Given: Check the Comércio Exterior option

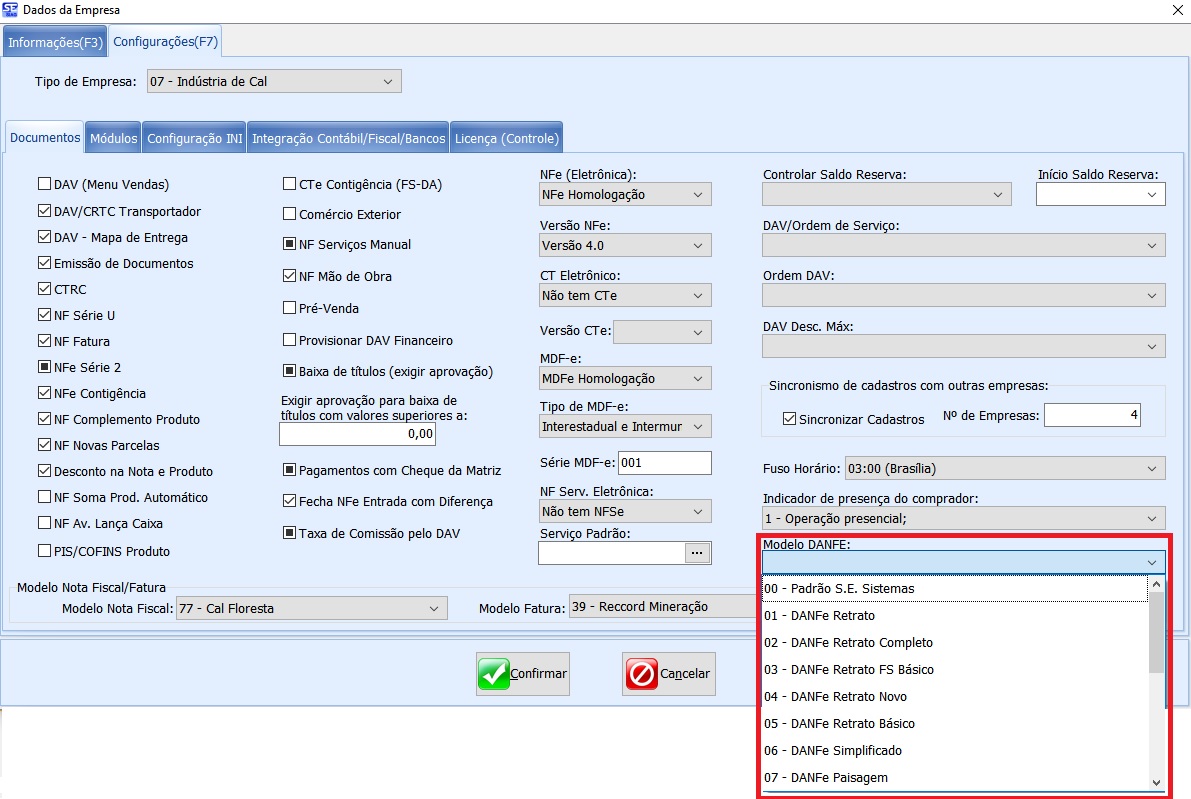Looking at the screenshot, I should coord(290,214).
